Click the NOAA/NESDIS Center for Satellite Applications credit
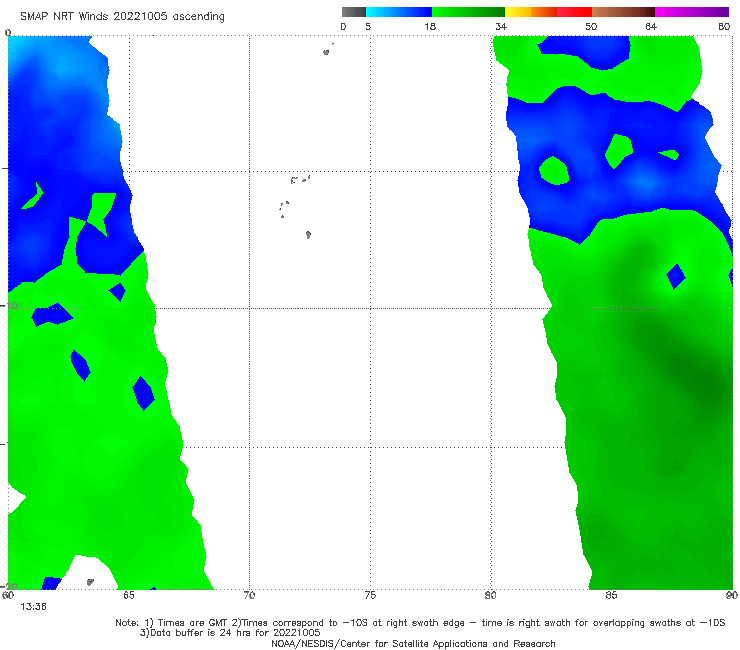 point(413,644)
